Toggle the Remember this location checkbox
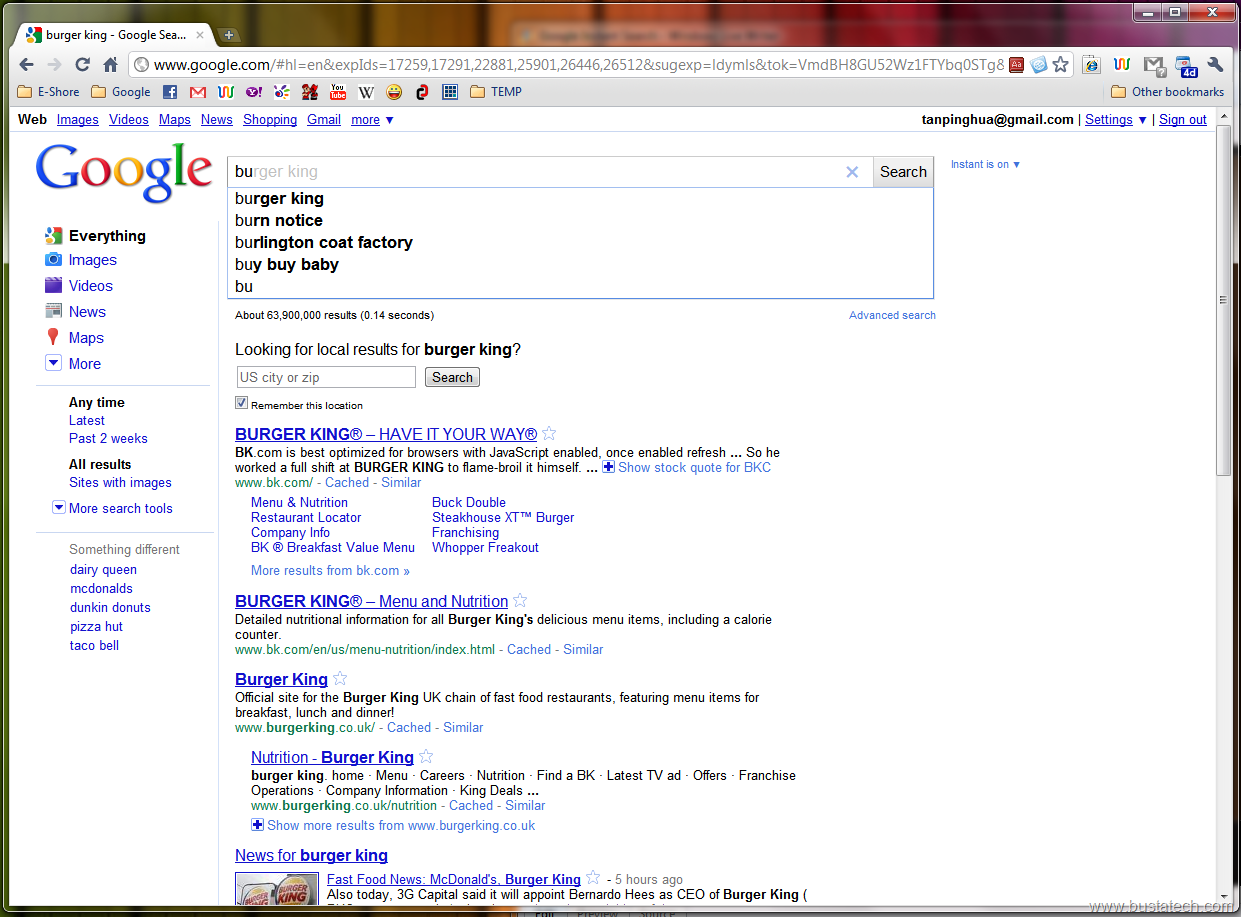Image resolution: width=1241 pixels, height=917 pixels. (x=241, y=403)
